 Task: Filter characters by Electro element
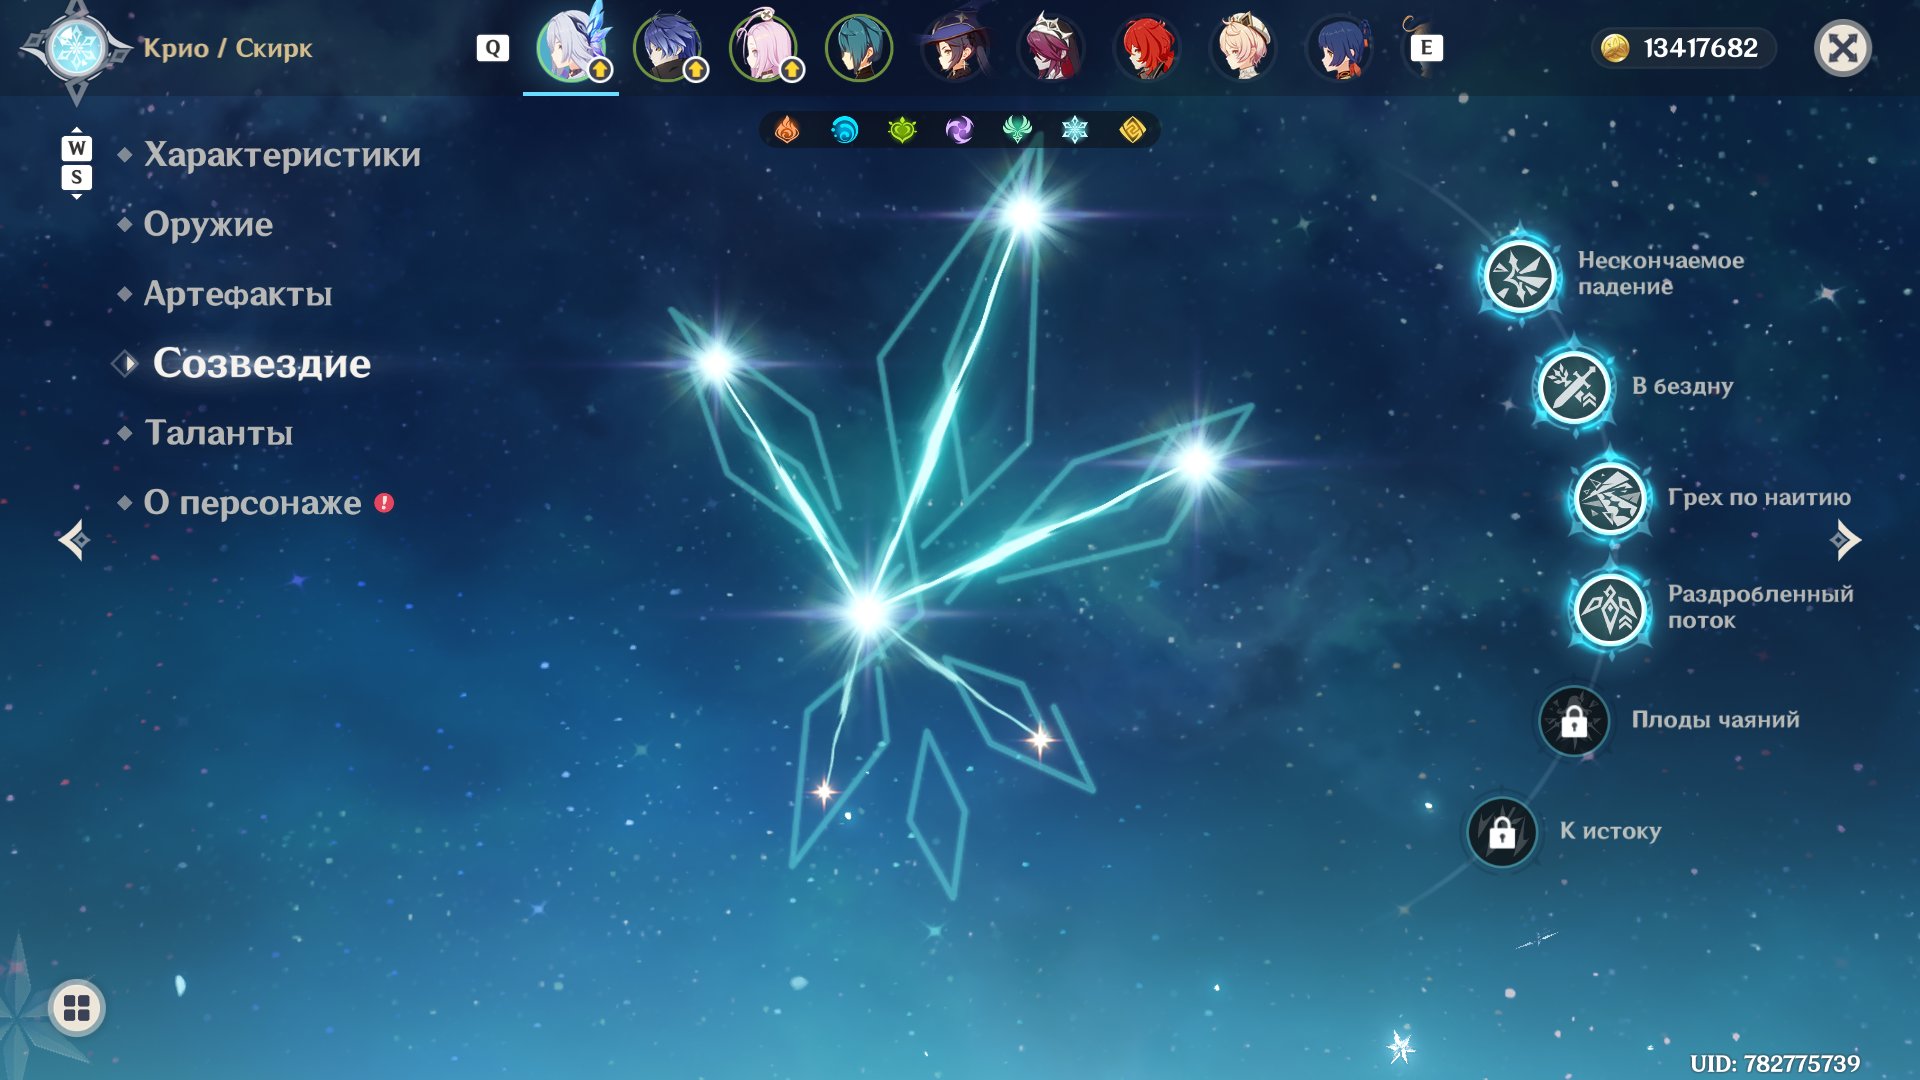click(x=960, y=130)
